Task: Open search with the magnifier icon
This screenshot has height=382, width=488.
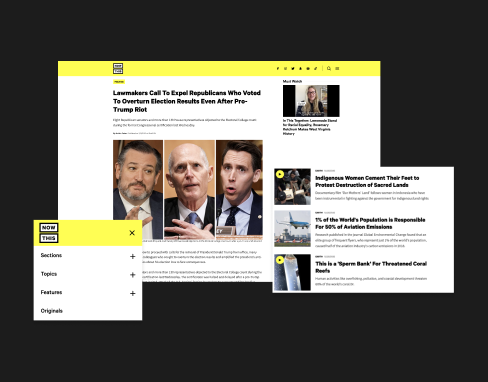Action: pyautogui.click(x=329, y=68)
